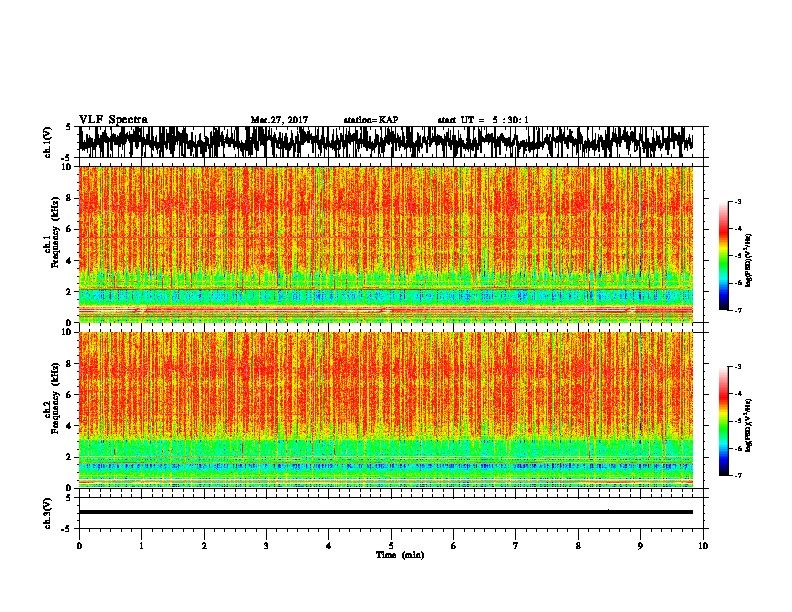Click the "9" tick on the time axis
The width and height of the screenshot is (792, 612).
[640, 546]
